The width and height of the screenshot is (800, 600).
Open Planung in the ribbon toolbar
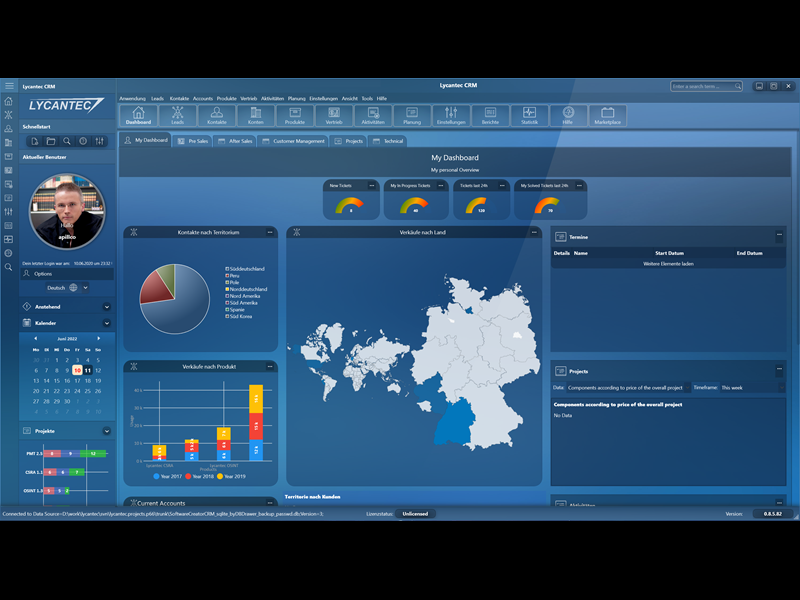tap(412, 116)
